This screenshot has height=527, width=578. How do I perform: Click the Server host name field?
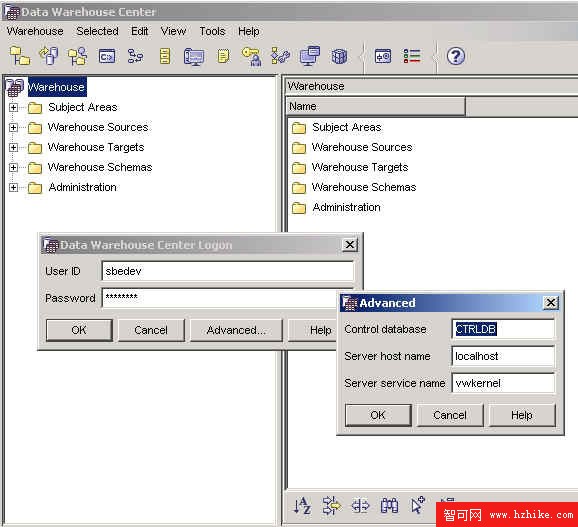tap(503, 356)
